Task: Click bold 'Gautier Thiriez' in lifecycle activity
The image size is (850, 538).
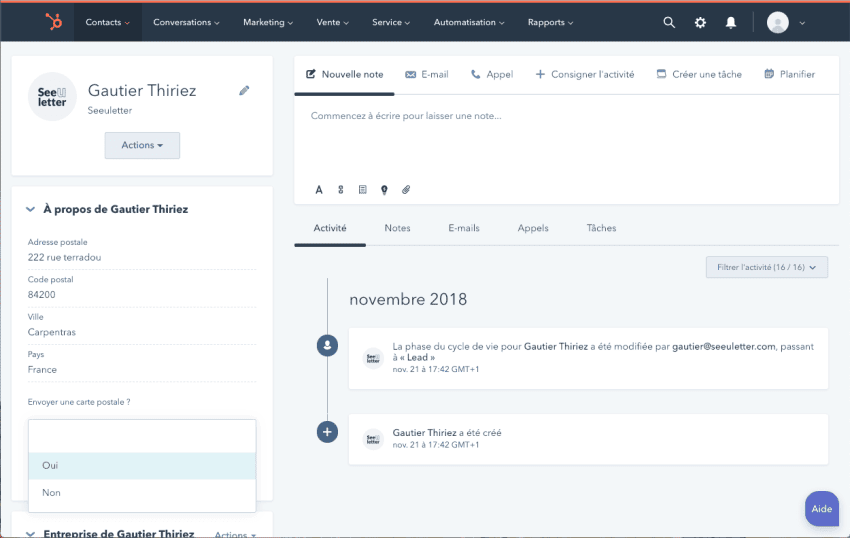Action: click(x=556, y=347)
